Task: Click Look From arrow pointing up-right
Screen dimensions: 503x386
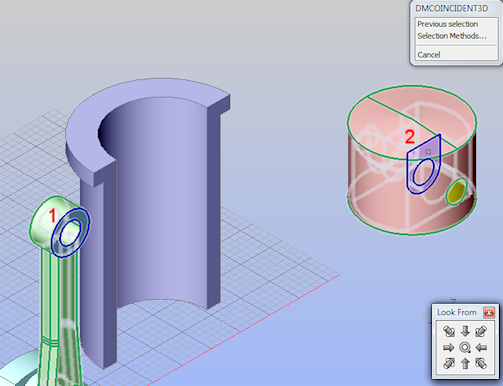Action: point(449,363)
